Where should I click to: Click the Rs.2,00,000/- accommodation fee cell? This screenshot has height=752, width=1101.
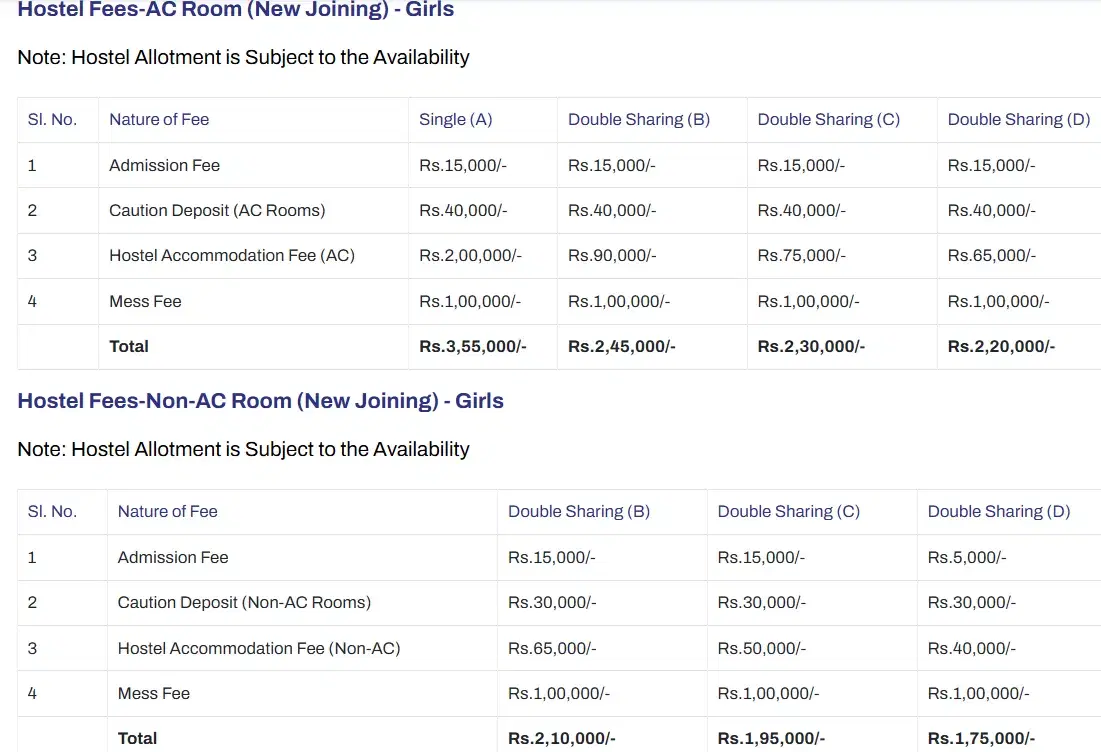point(470,255)
